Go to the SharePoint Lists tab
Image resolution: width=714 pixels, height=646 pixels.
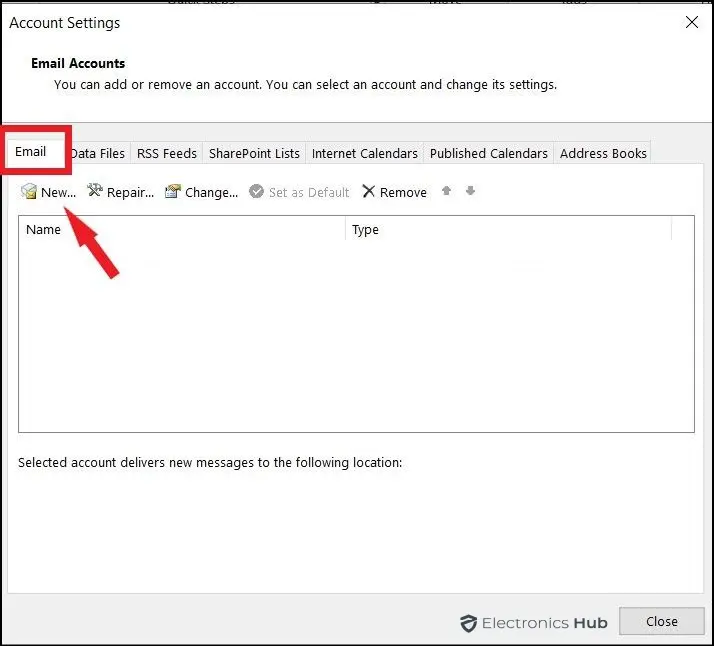coord(254,154)
